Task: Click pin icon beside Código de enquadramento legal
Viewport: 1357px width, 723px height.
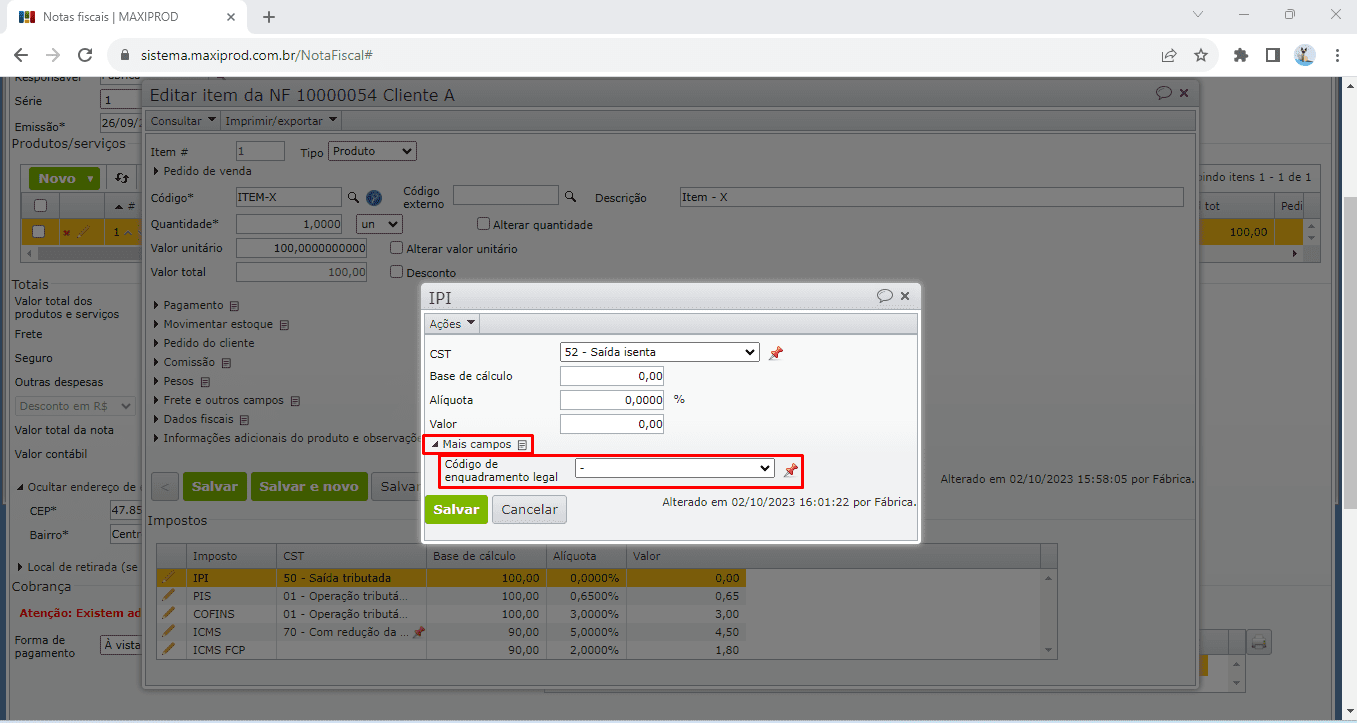Action: coord(790,469)
